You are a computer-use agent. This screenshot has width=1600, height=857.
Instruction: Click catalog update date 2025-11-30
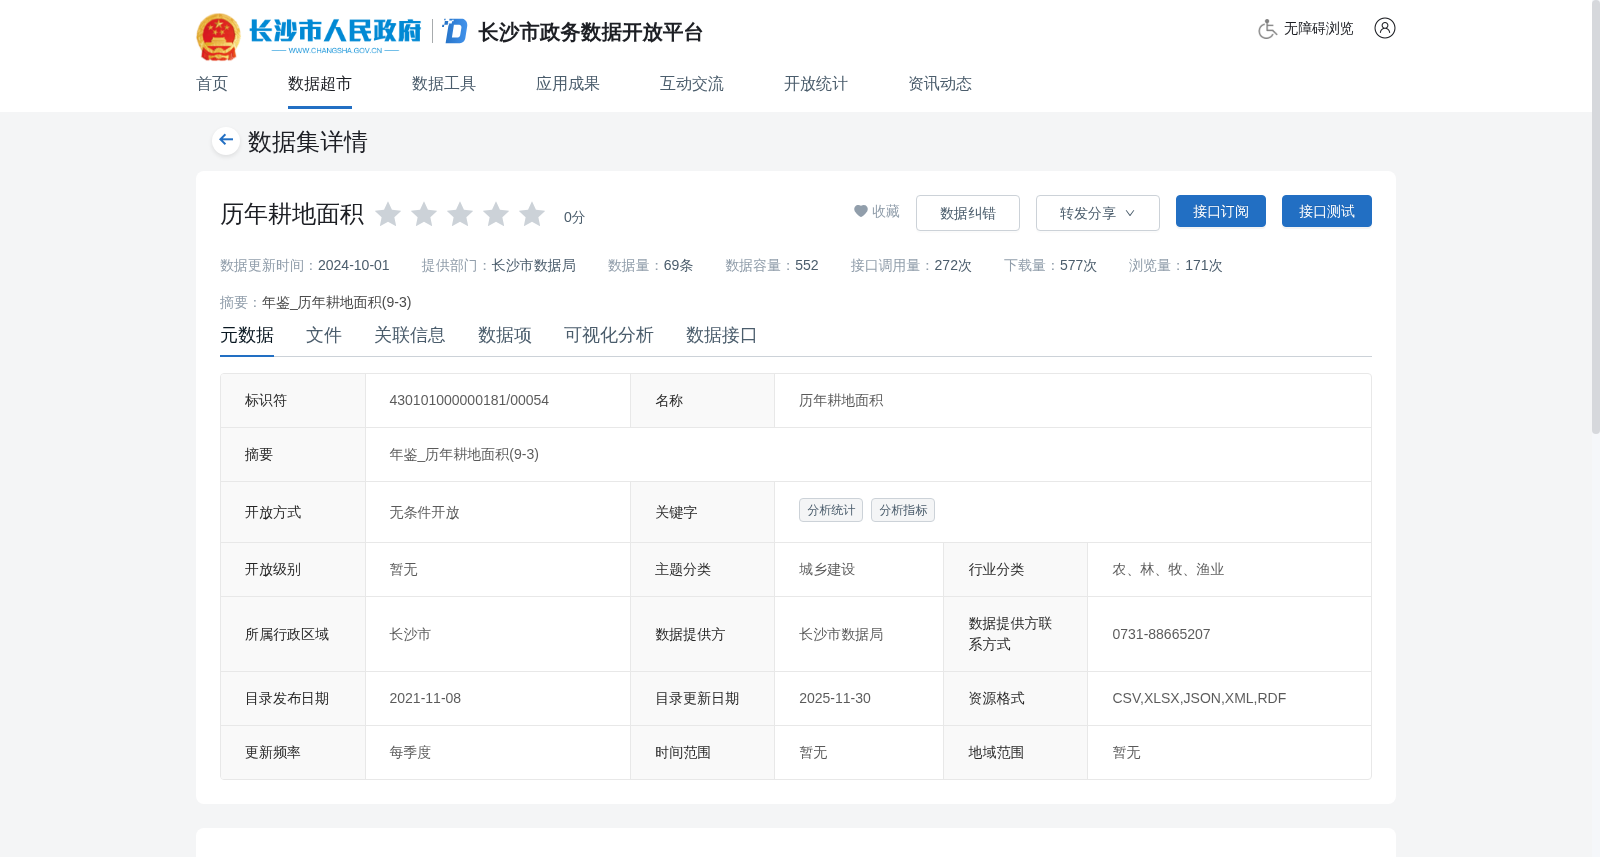(x=835, y=698)
